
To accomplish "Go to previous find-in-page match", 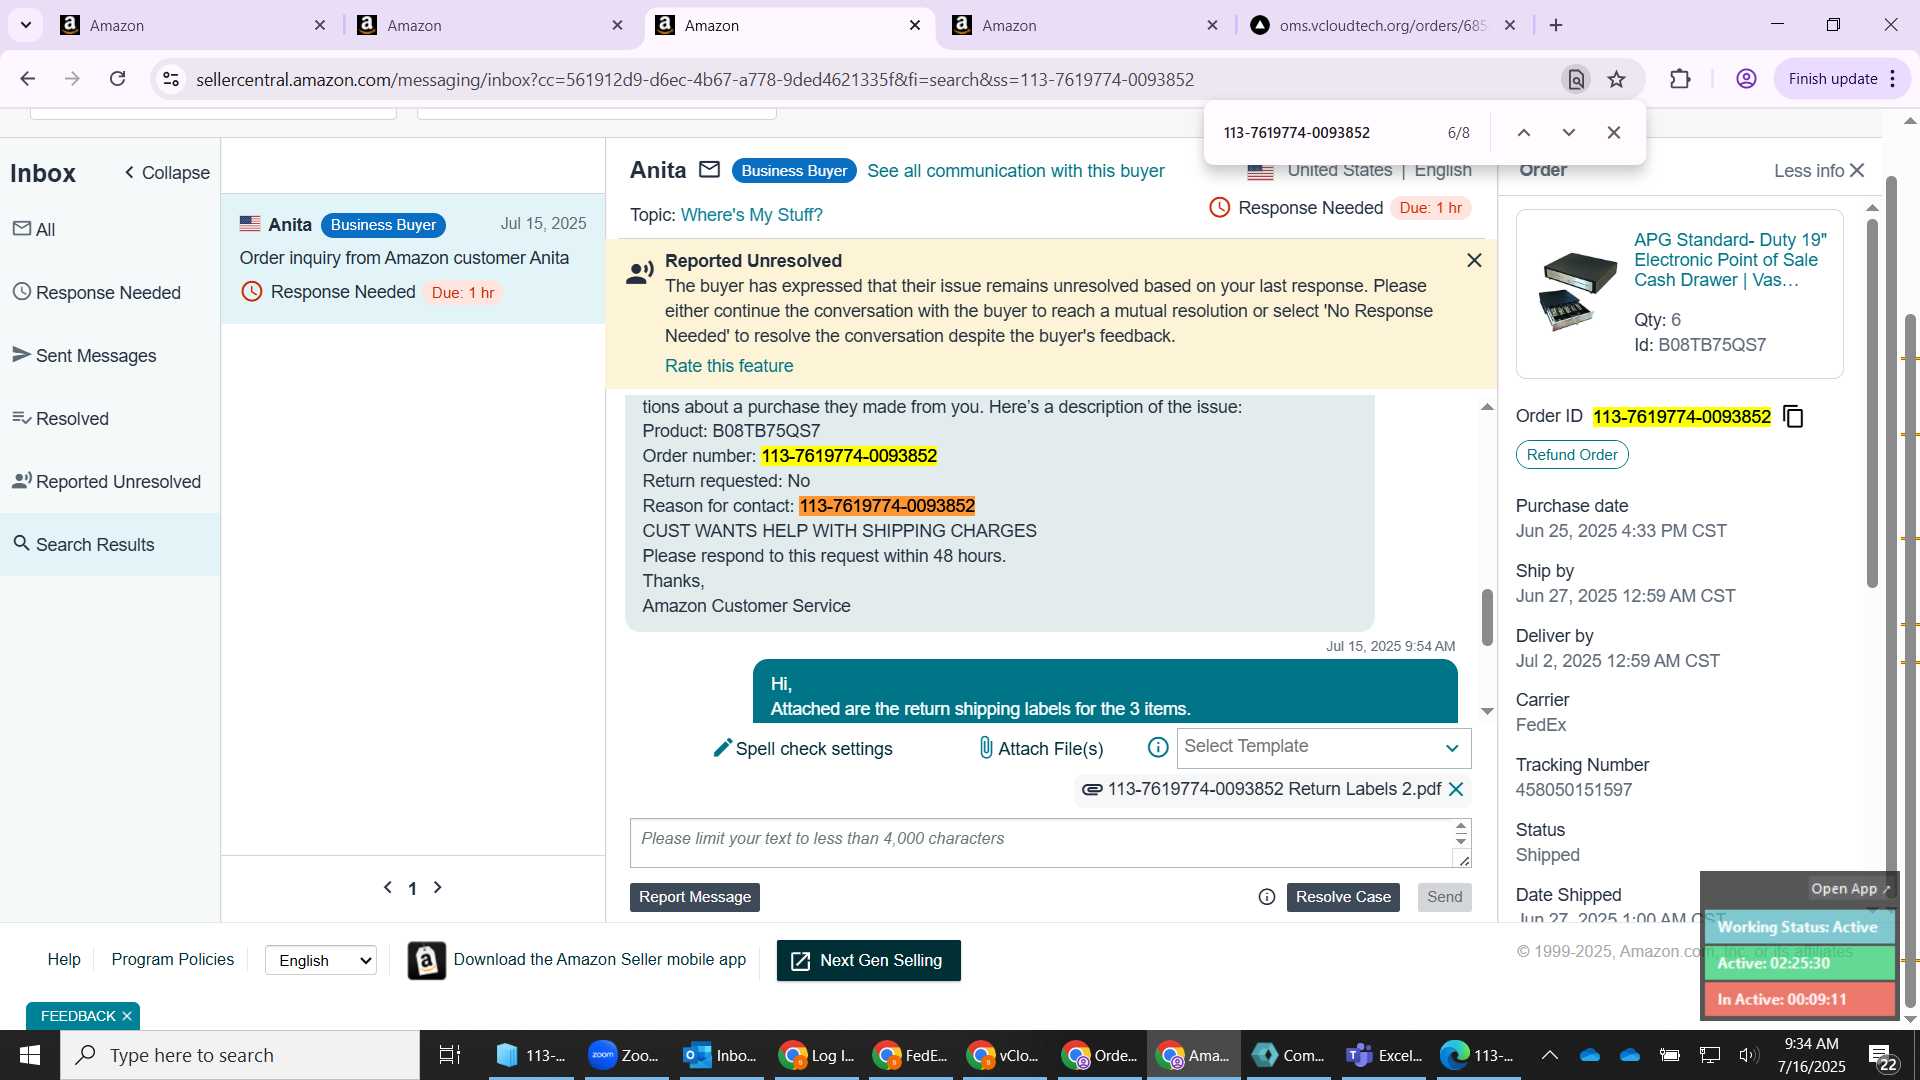I will (x=1524, y=132).
